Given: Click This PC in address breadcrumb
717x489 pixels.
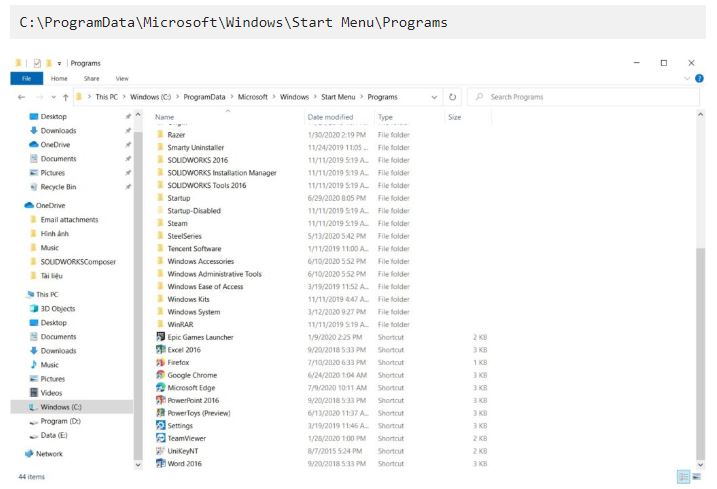Looking at the screenshot, I should click(107, 97).
